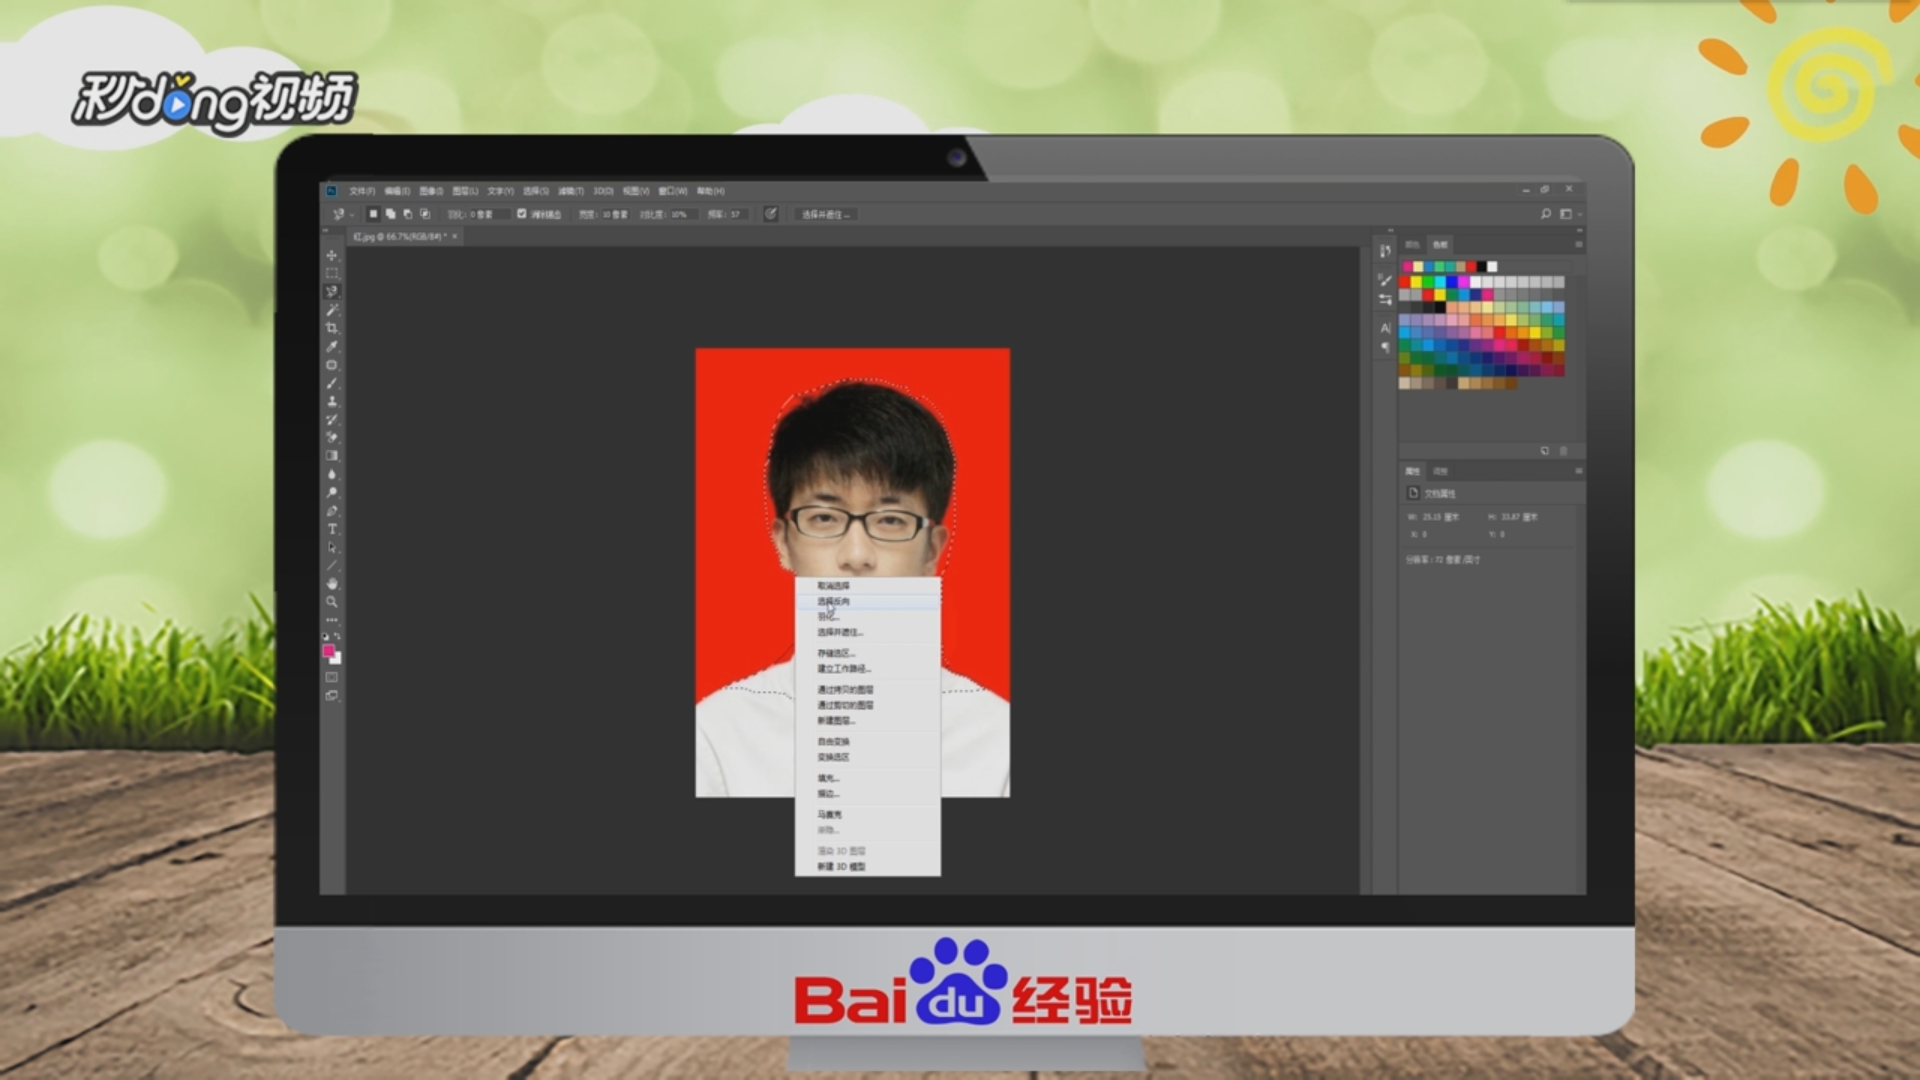The image size is (1920, 1080).
Task: Toggle the anti-alias (消除锯齿) checkbox
Action: point(522,214)
